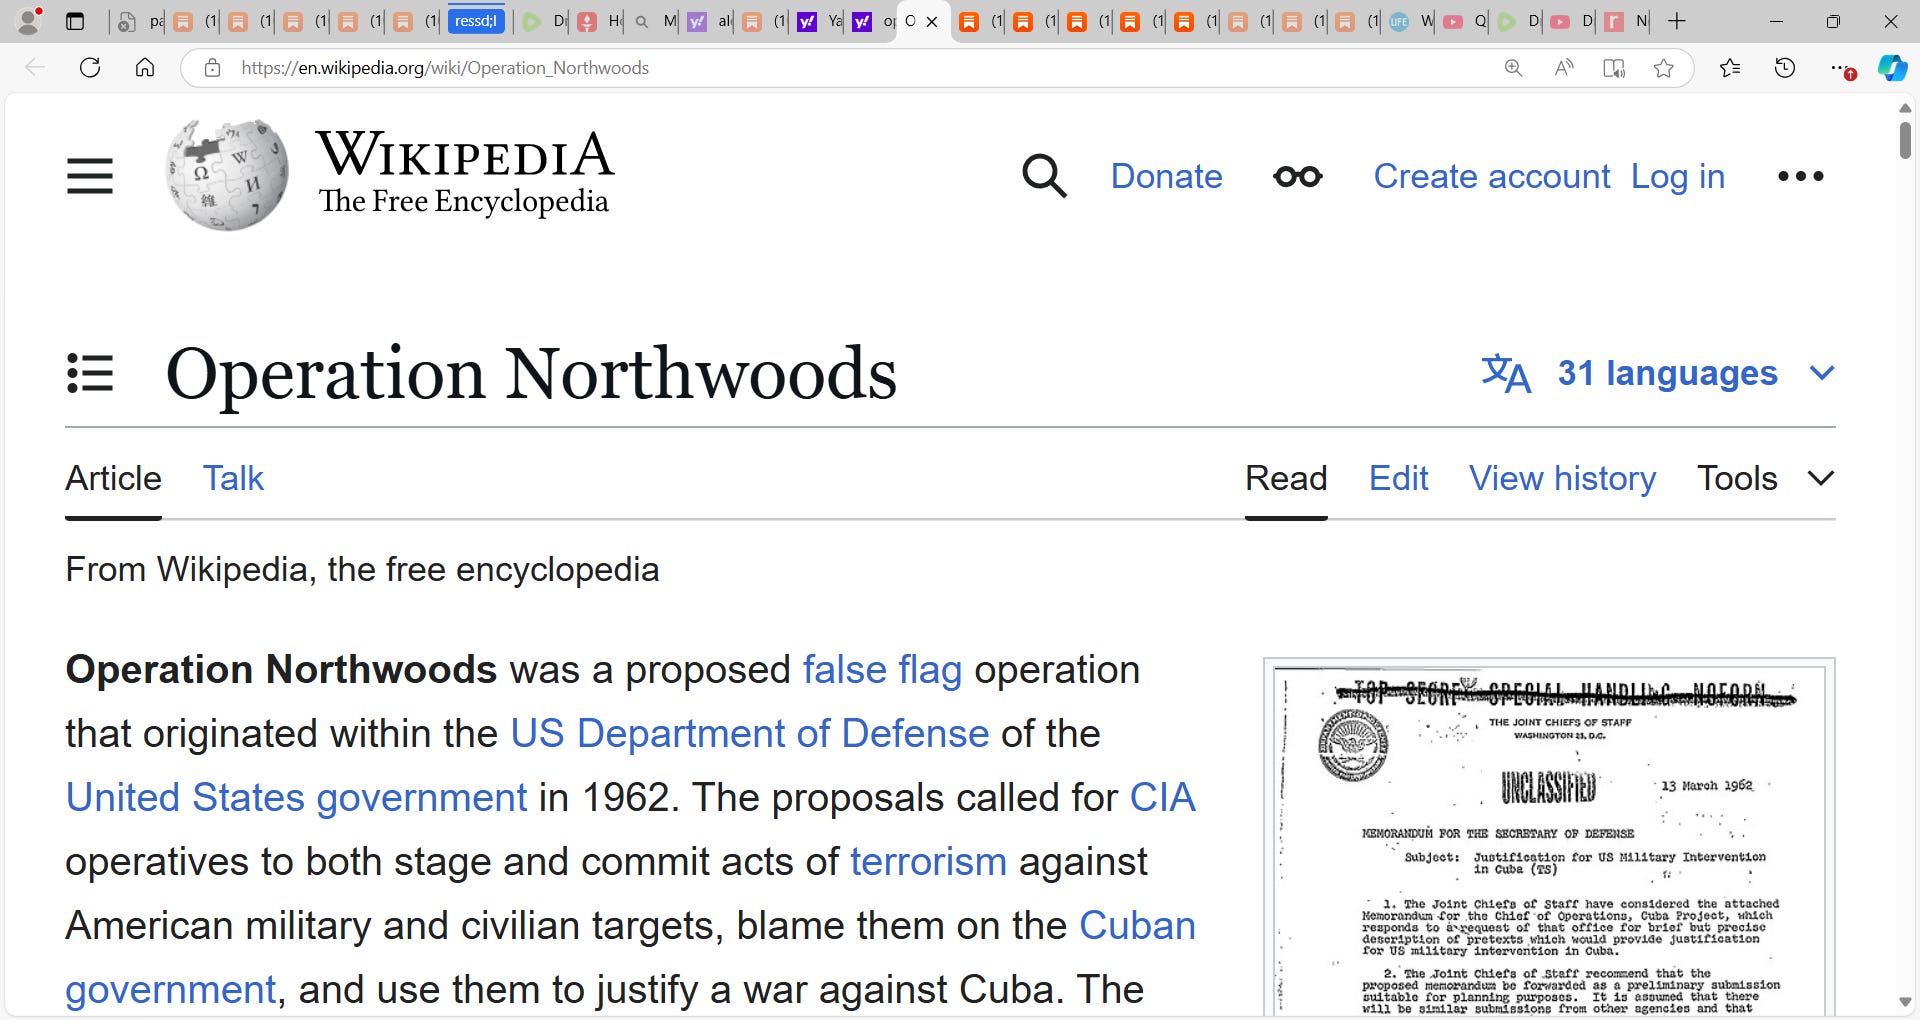Open the Copilot sidebar
Screen dimensions: 1920x1020
coord(1892,68)
